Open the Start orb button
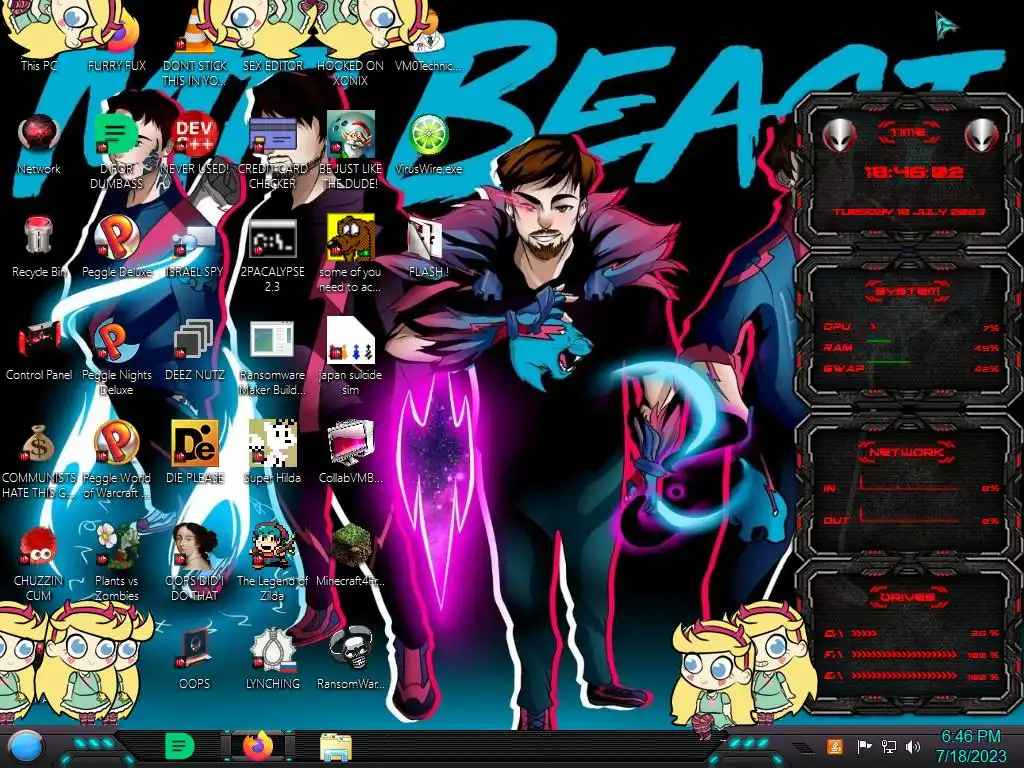The width and height of the screenshot is (1024, 768). coord(25,746)
